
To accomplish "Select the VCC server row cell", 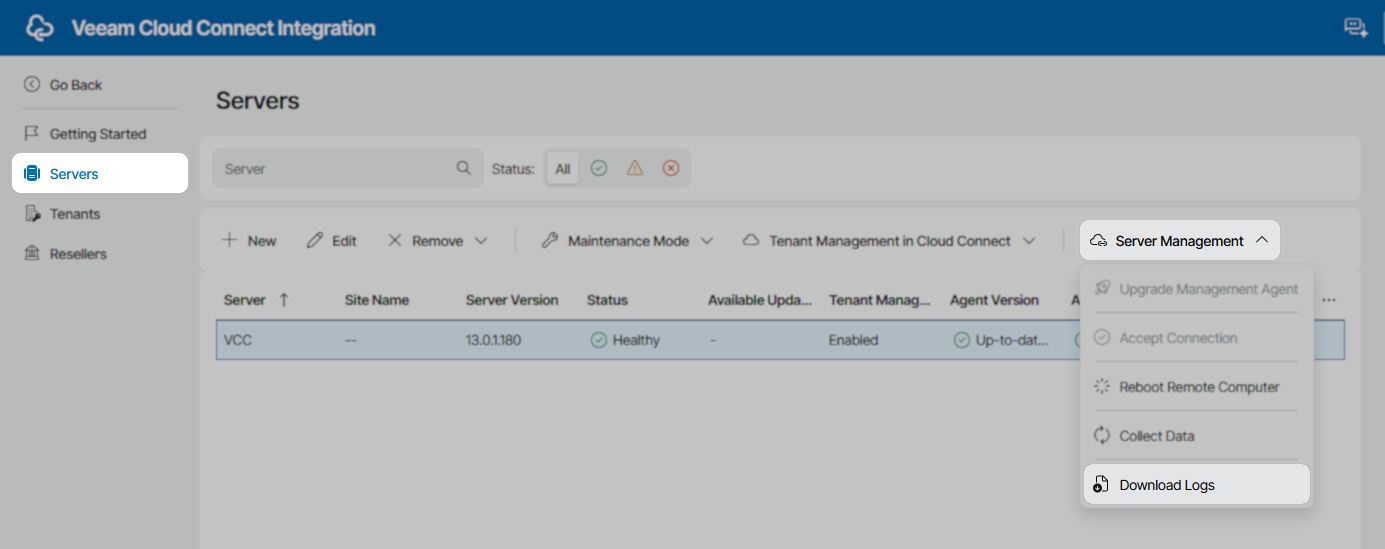I will pyautogui.click(x=238, y=340).
